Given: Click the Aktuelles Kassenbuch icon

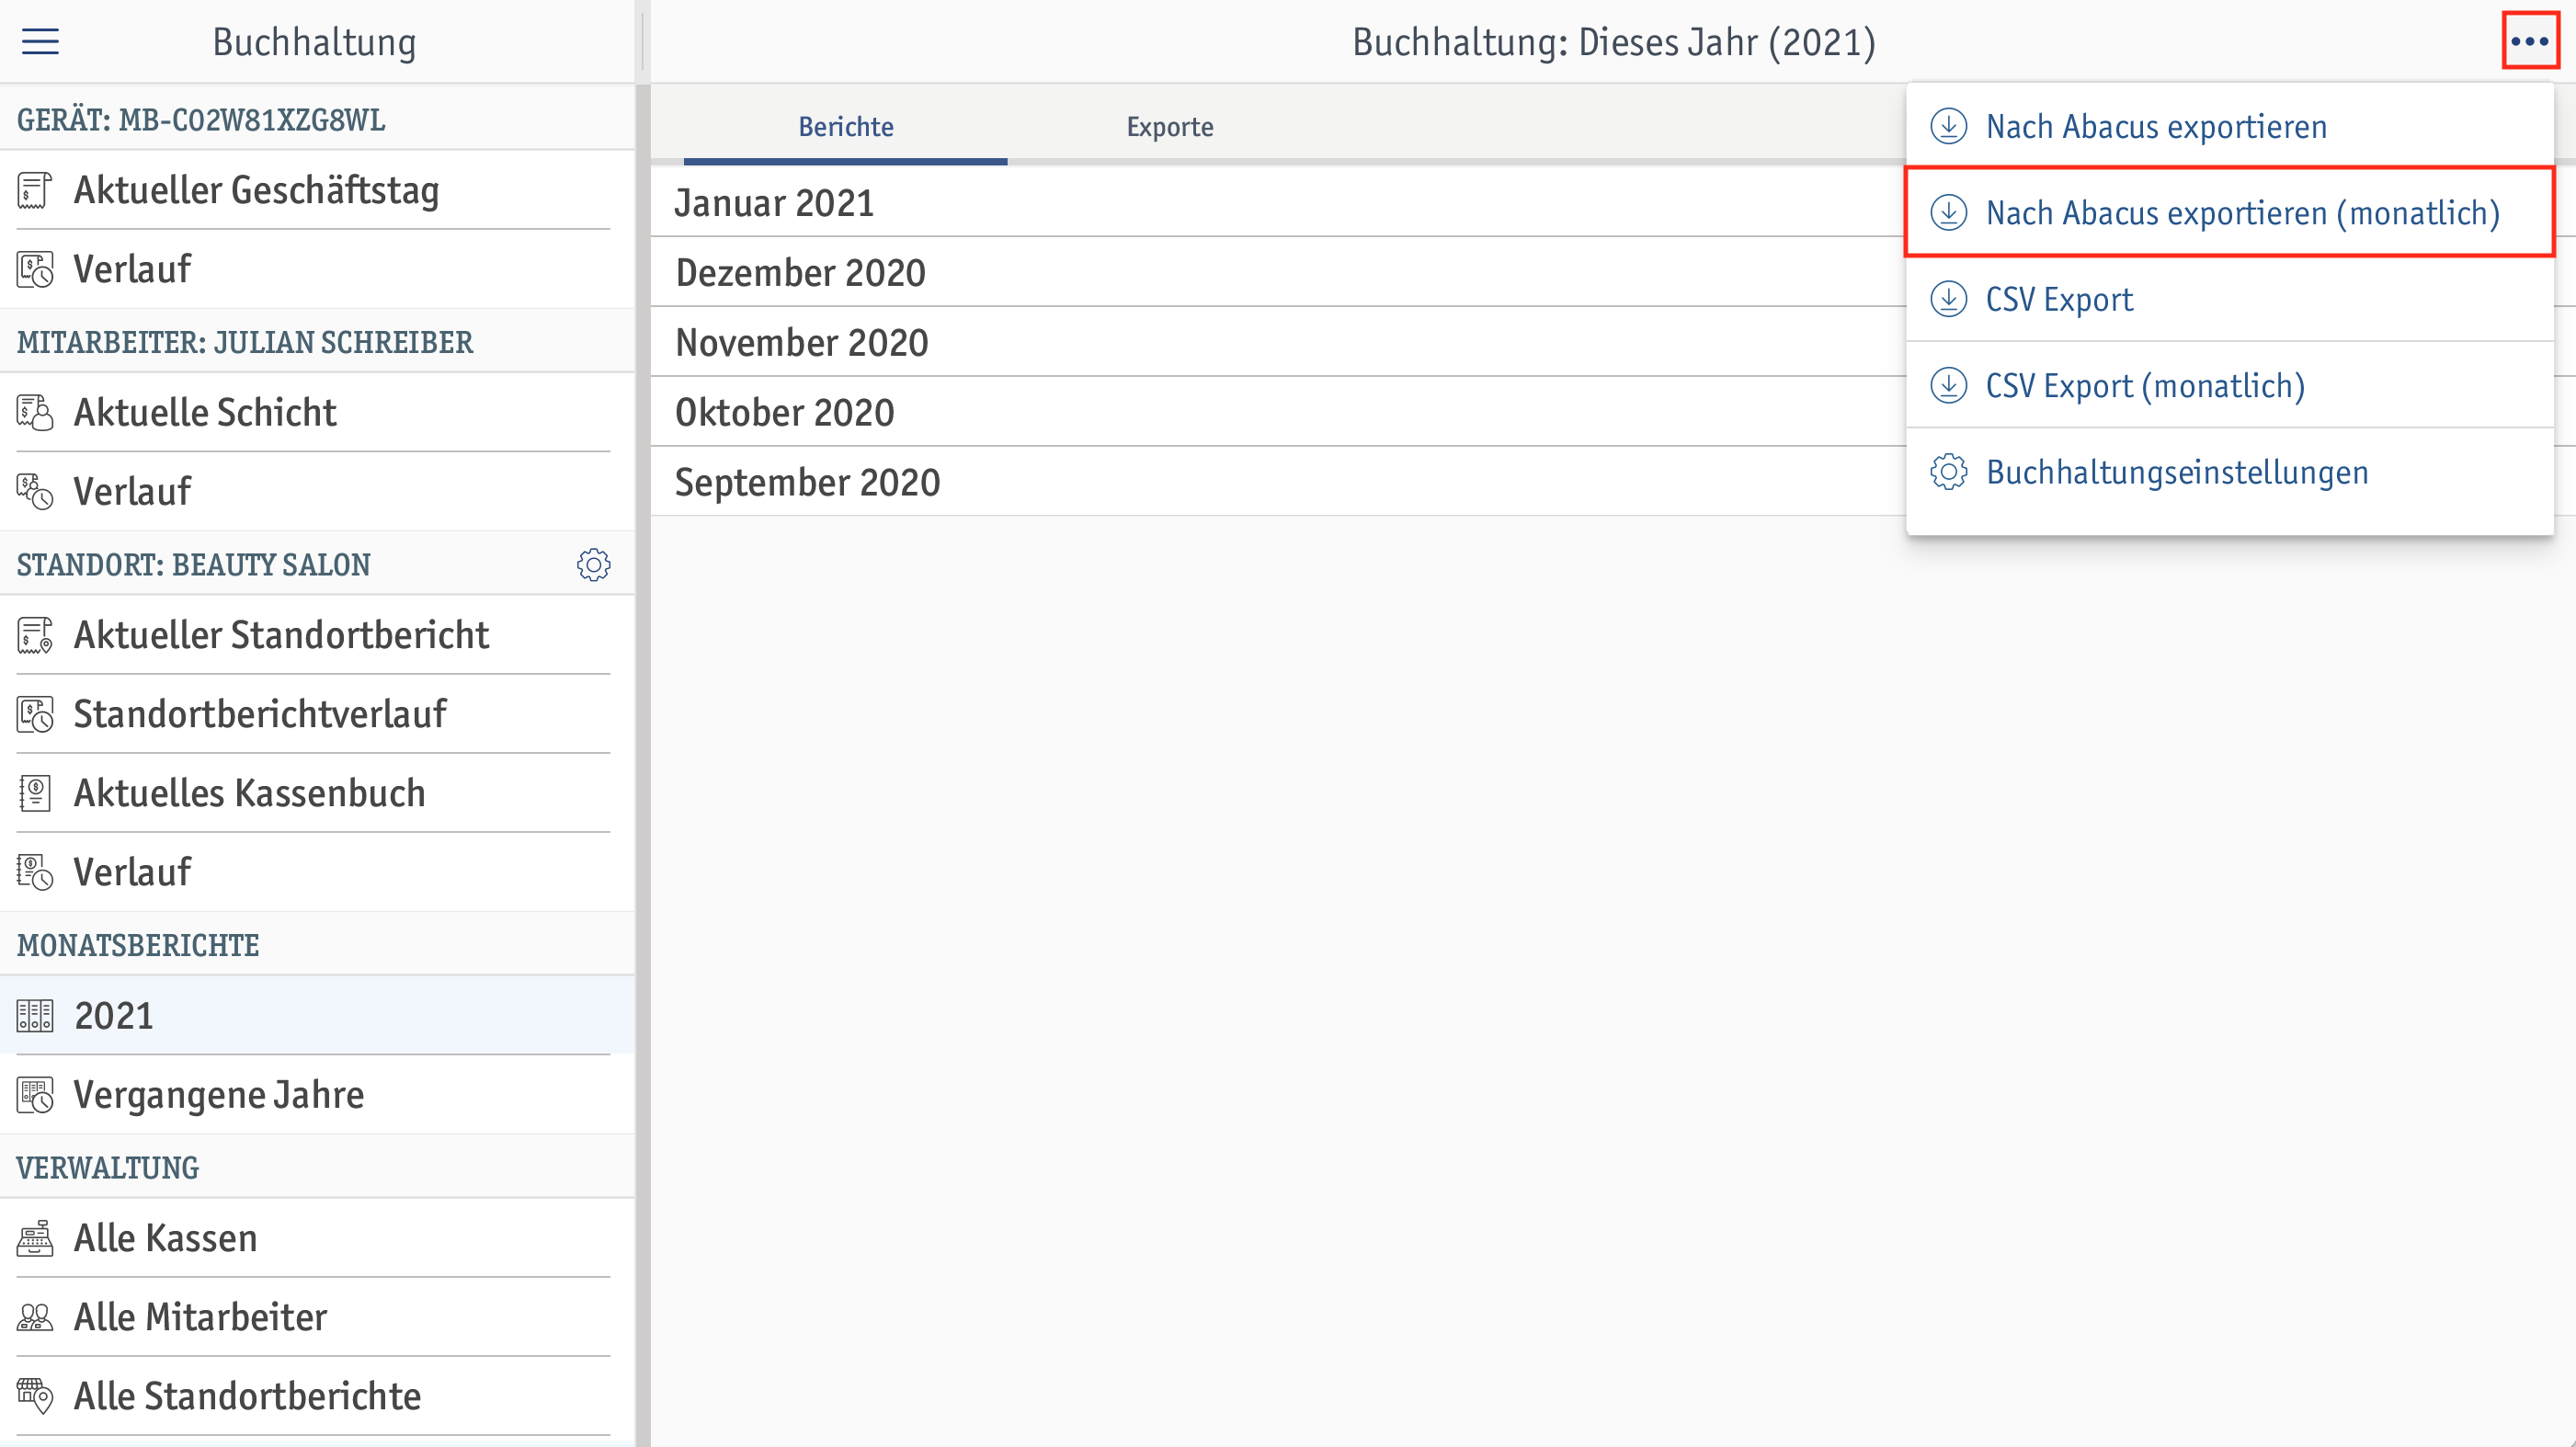Looking at the screenshot, I should 35,793.
